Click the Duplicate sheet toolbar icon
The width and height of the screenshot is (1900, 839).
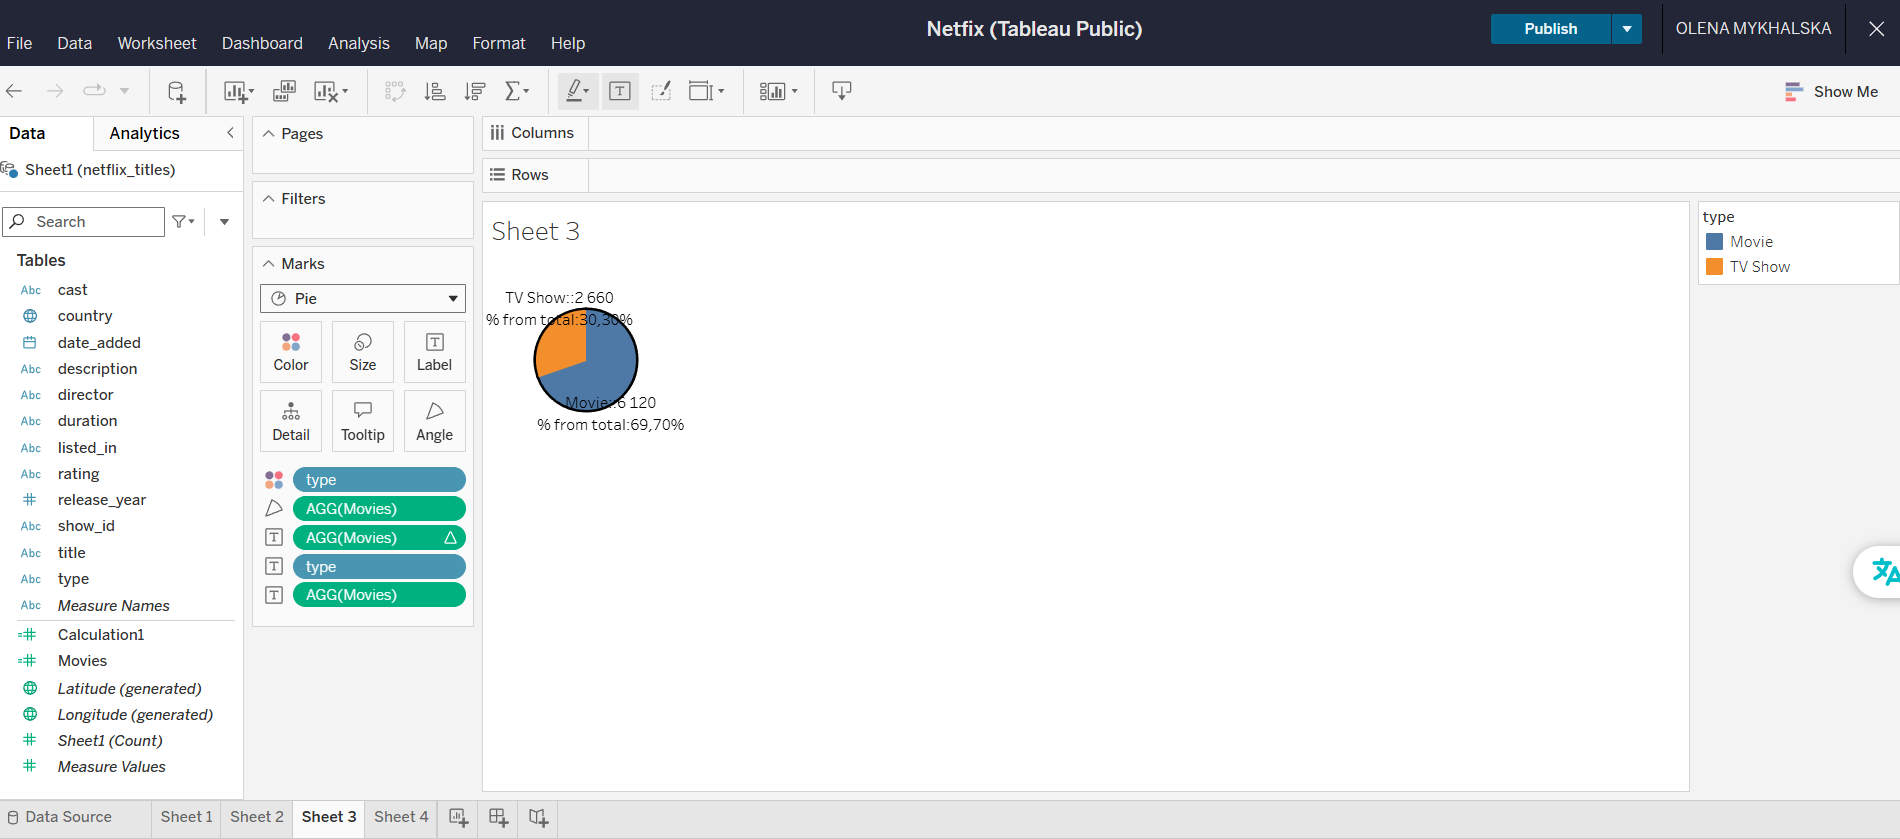tap(284, 91)
